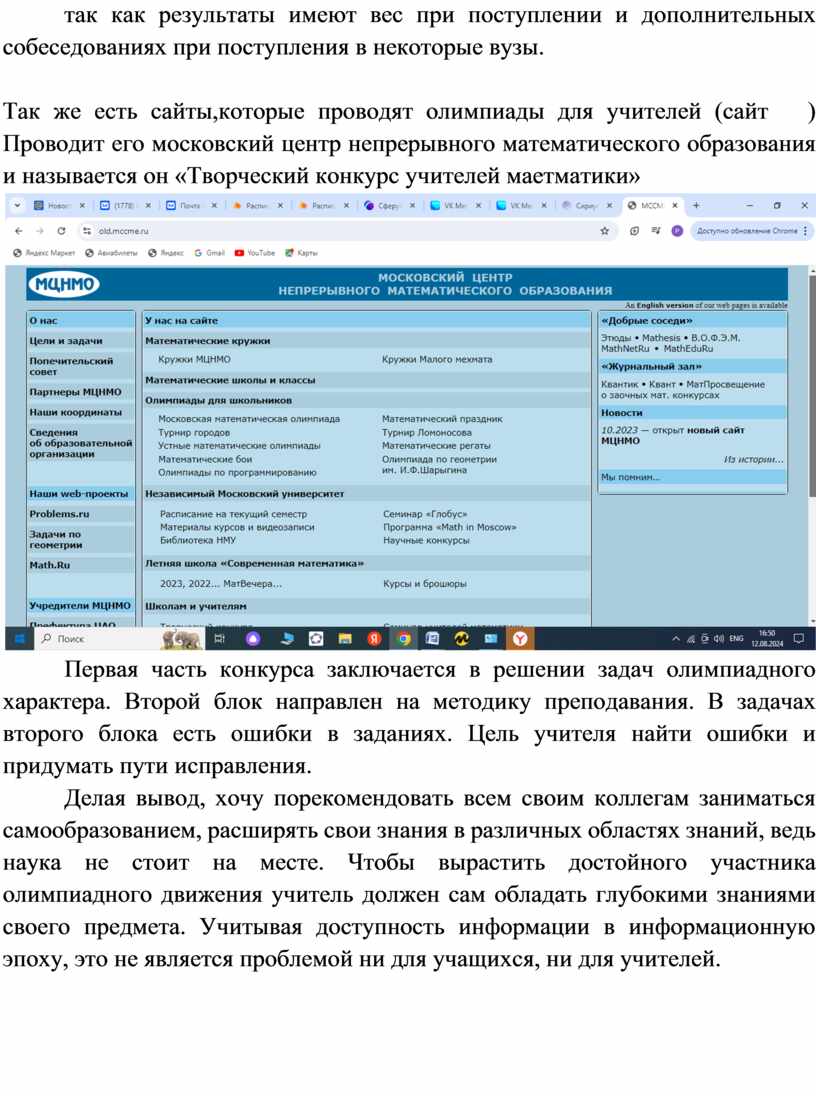
Task: Click the browser back arrow
Action: pyautogui.click(x=18, y=230)
